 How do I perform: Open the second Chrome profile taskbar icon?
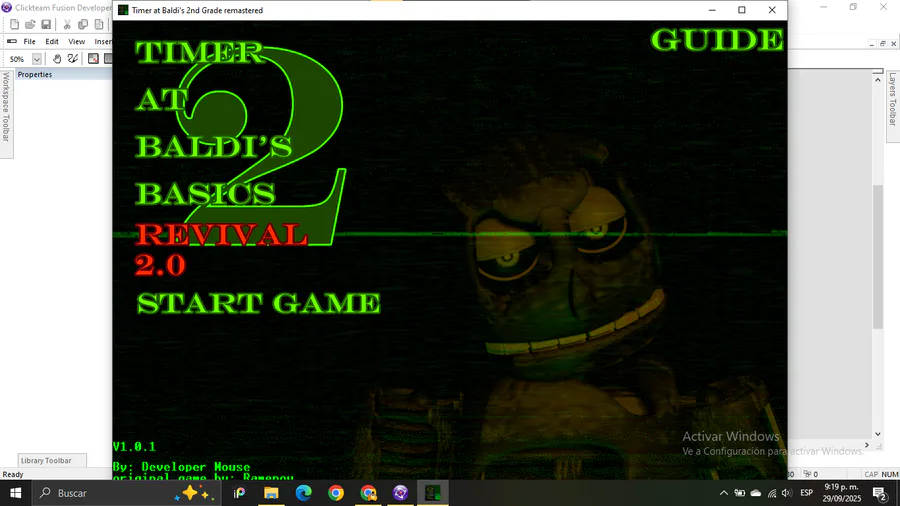click(x=368, y=493)
